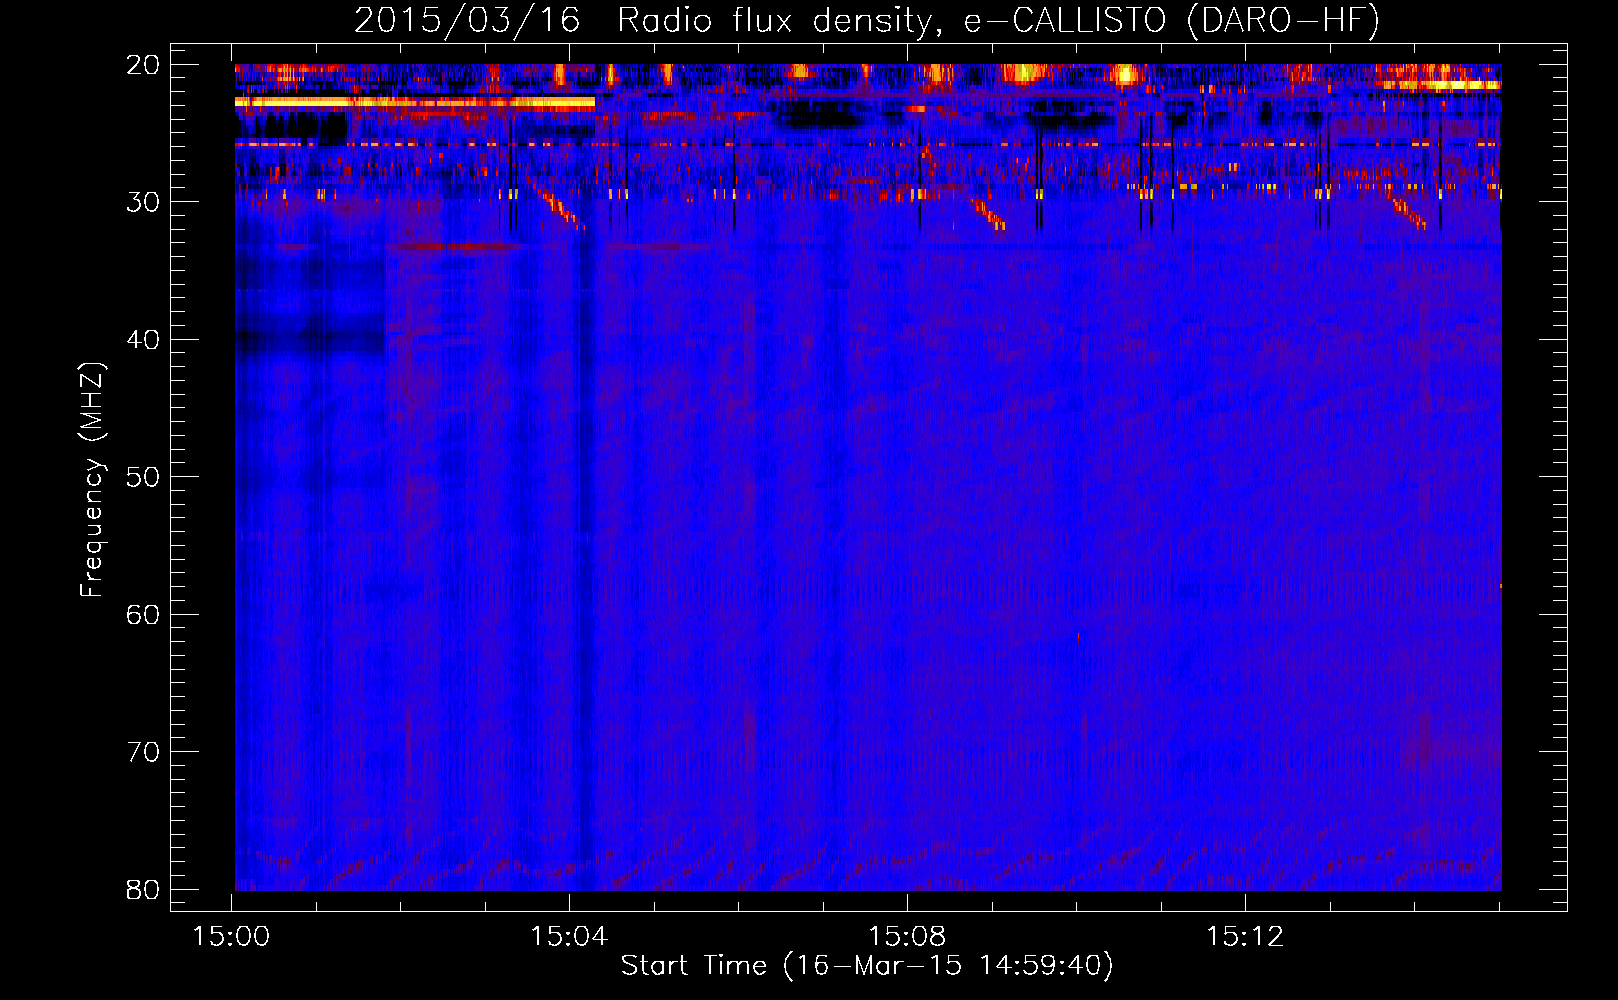The height and width of the screenshot is (1000, 1618).
Task: Click the 20 frequency axis label
Action: click(x=144, y=64)
